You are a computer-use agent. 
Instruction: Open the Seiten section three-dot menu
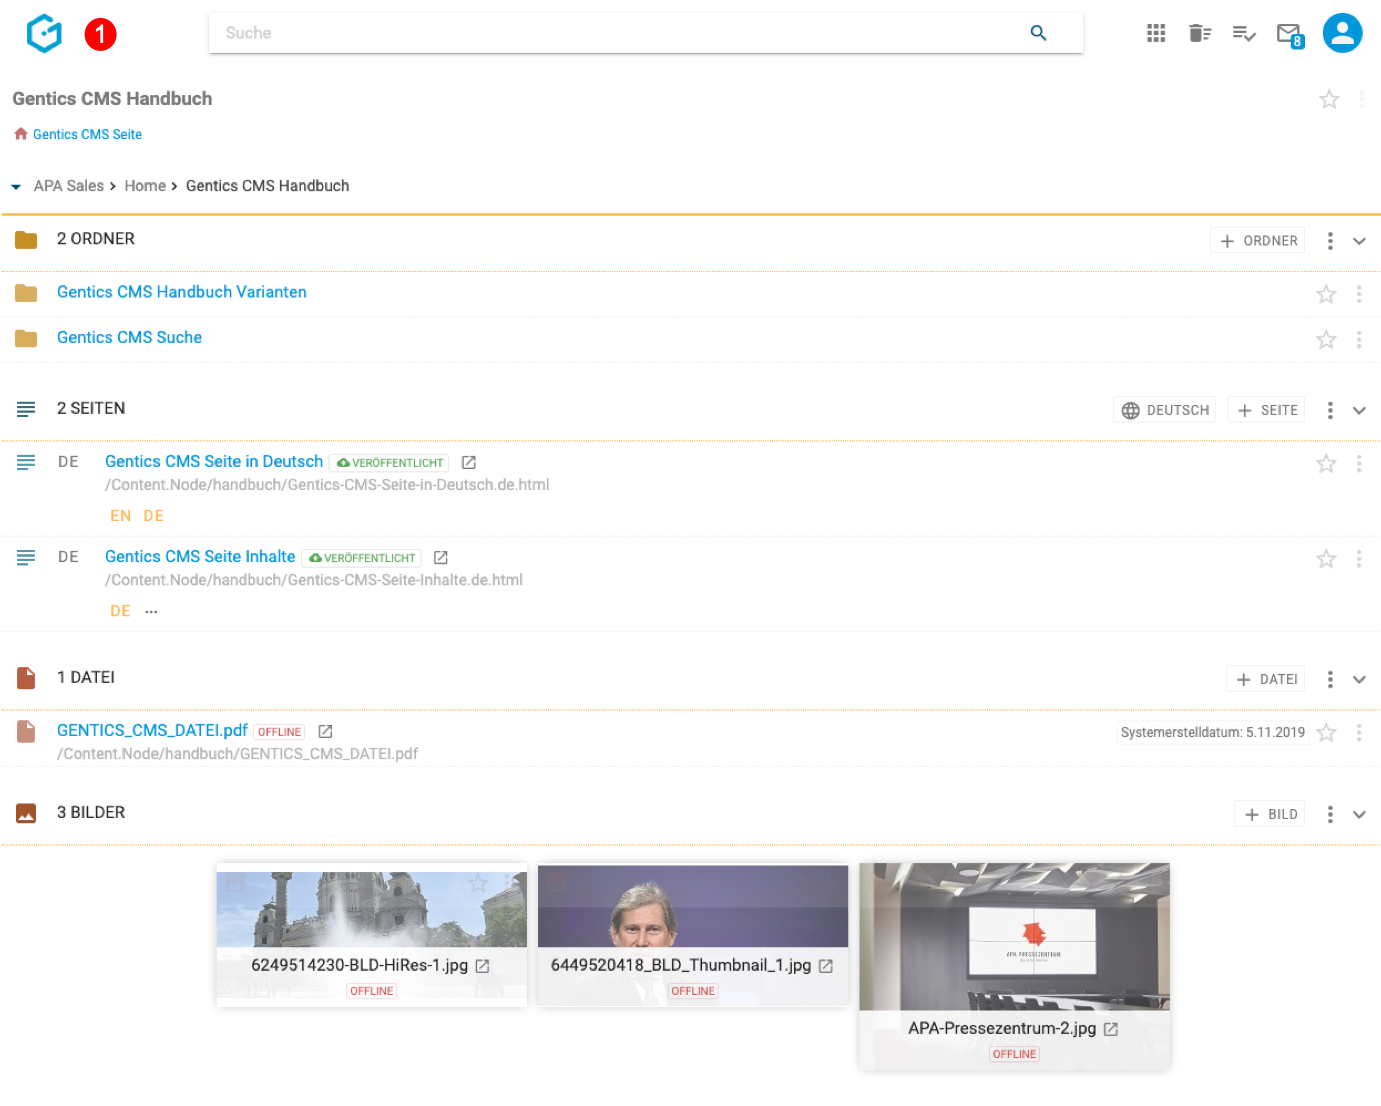(1330, 410)
